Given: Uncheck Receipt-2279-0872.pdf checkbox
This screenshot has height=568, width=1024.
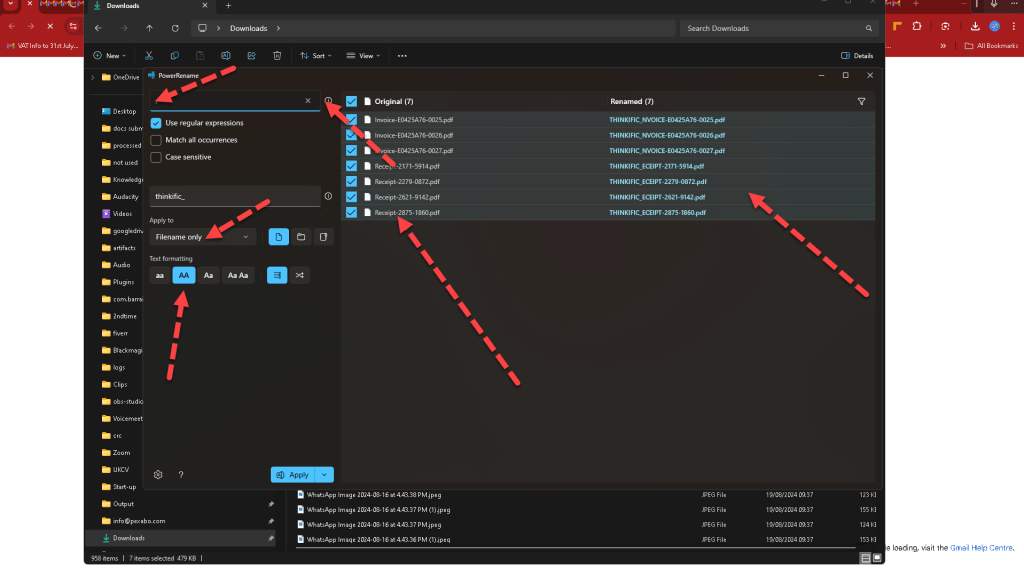Looking at the screenshot, I should [x=351, y=181].
